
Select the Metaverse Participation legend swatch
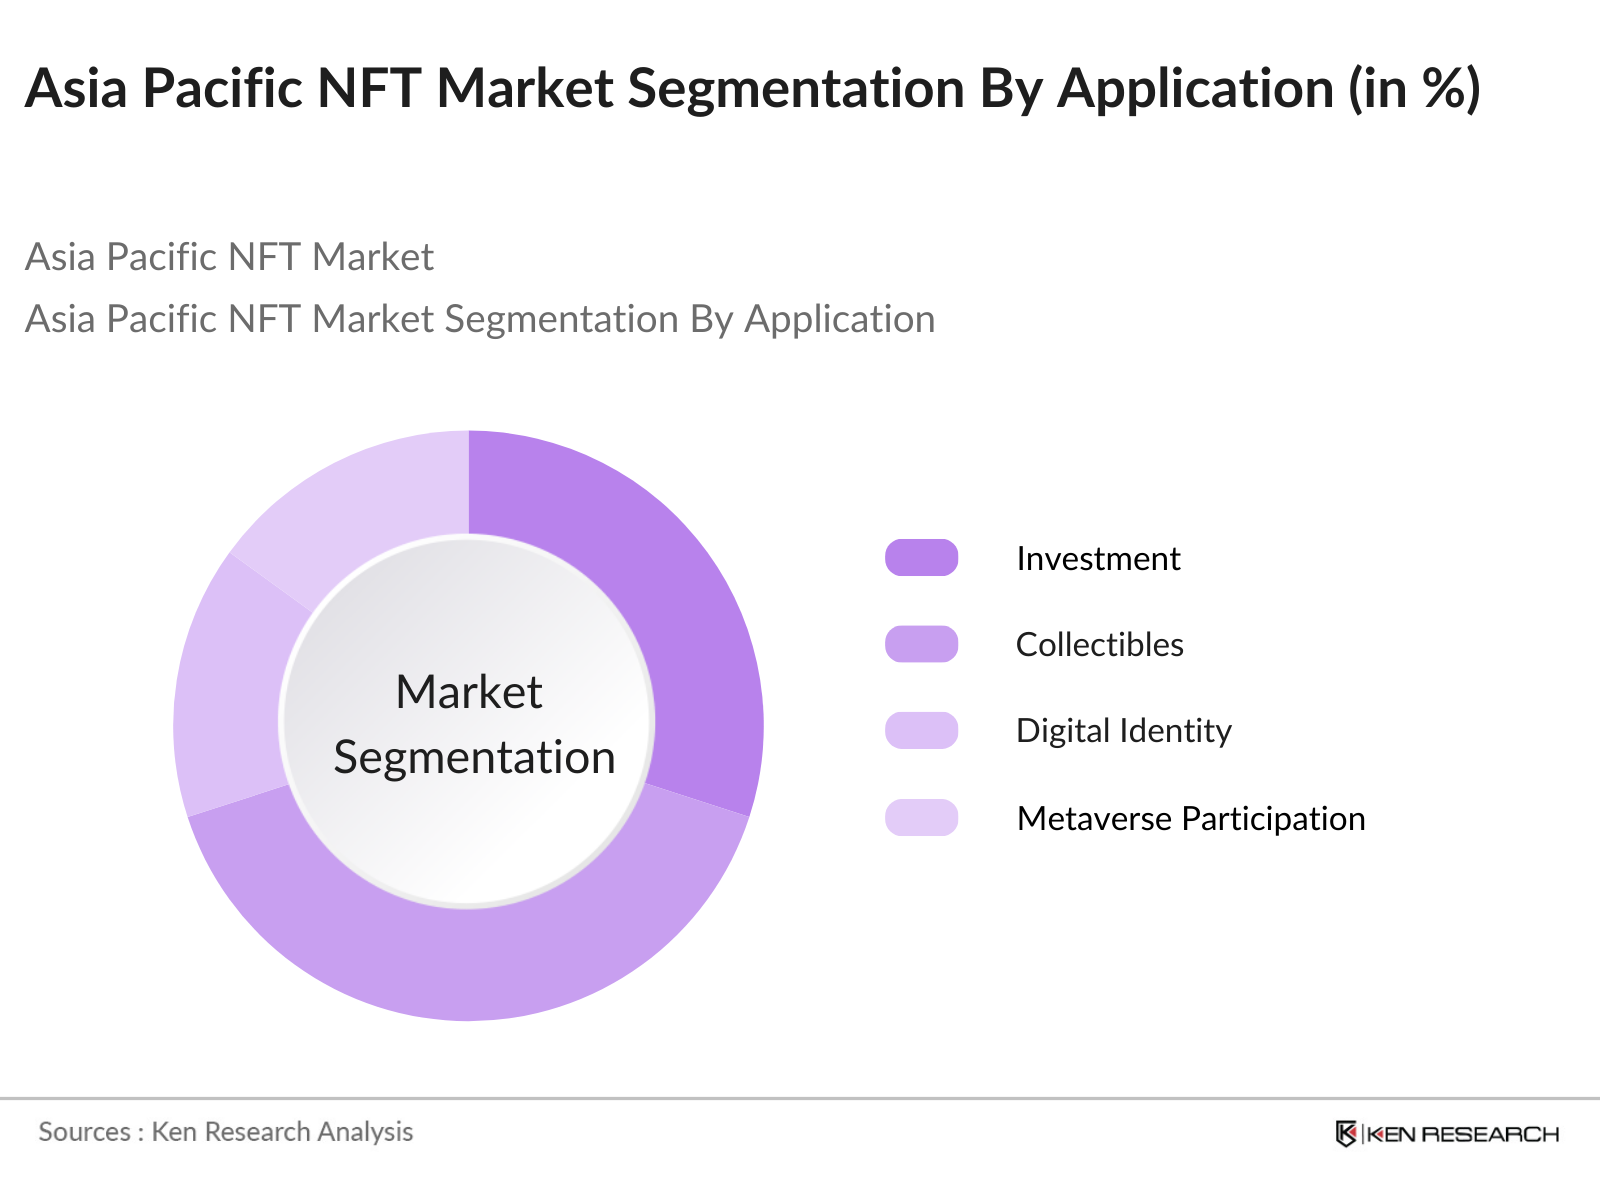pyautogui.click(x=921, y=818)
